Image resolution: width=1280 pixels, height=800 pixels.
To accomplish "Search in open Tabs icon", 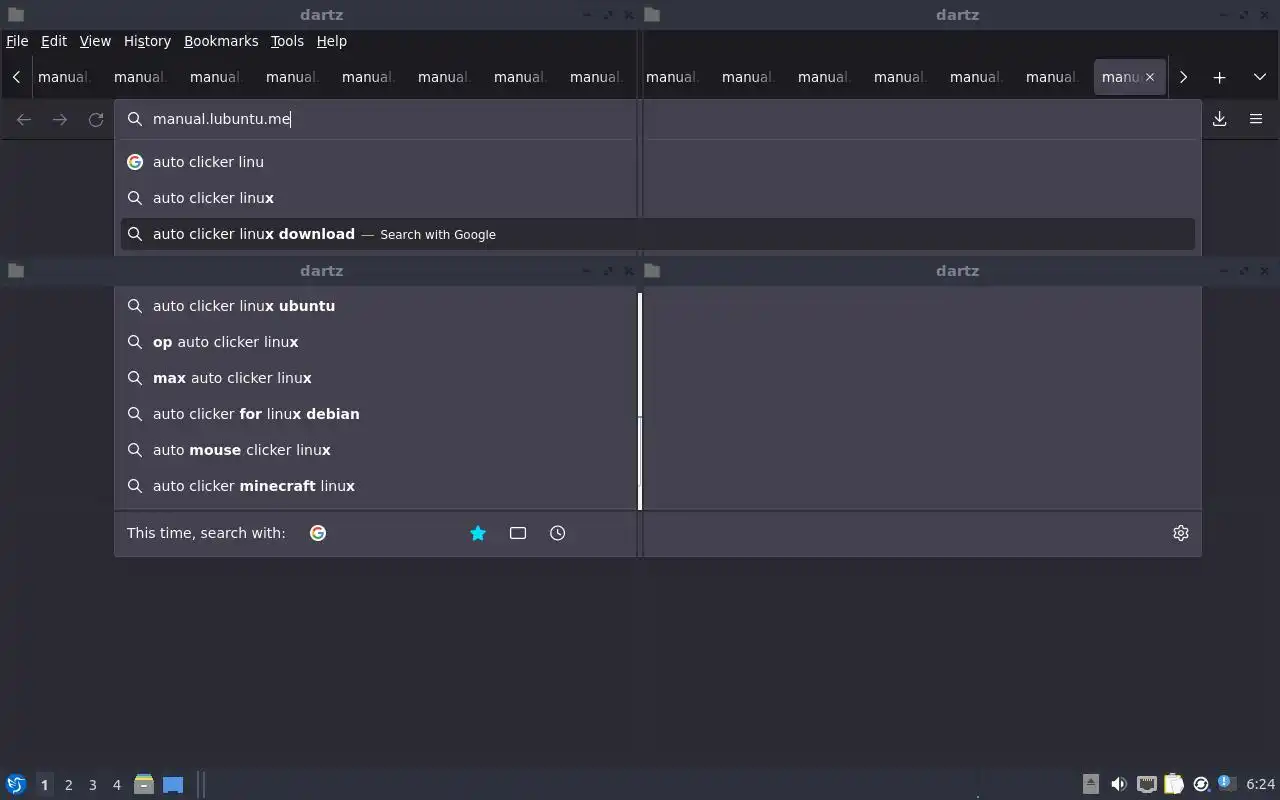I will tap(518, 533).
